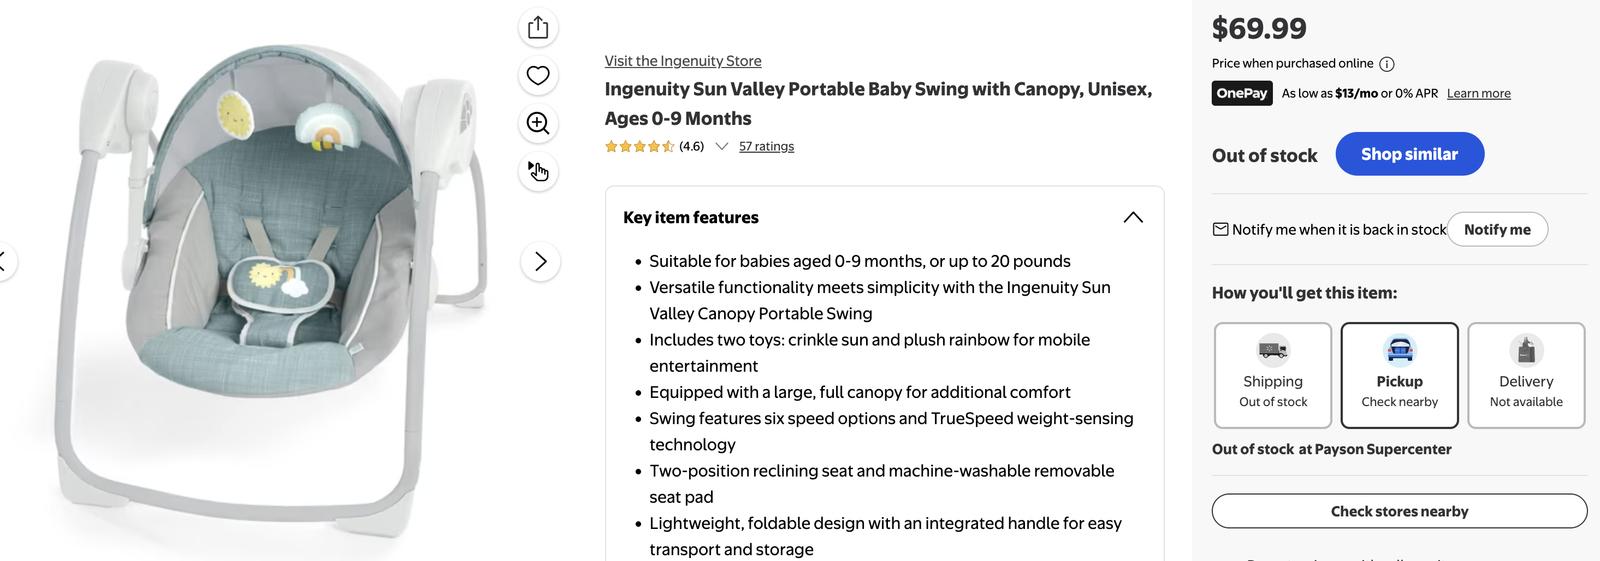Viewport: 1600px width, 561px height.
Task: Open OnePay Learn more link
Action: point(1479,93)
